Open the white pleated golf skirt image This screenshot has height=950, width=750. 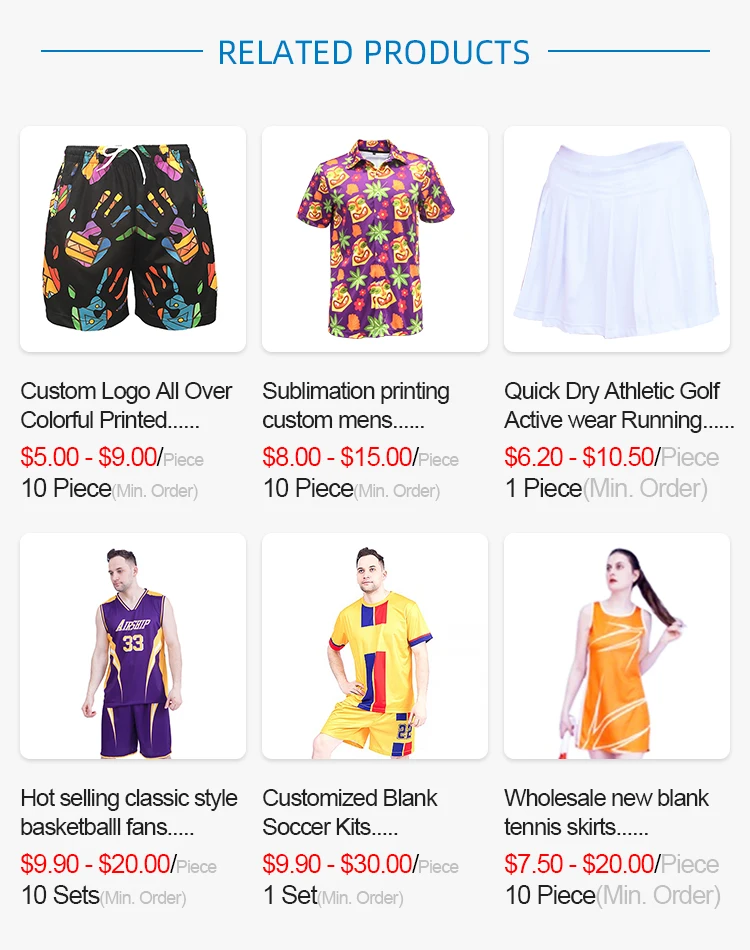tap(617, 239)
